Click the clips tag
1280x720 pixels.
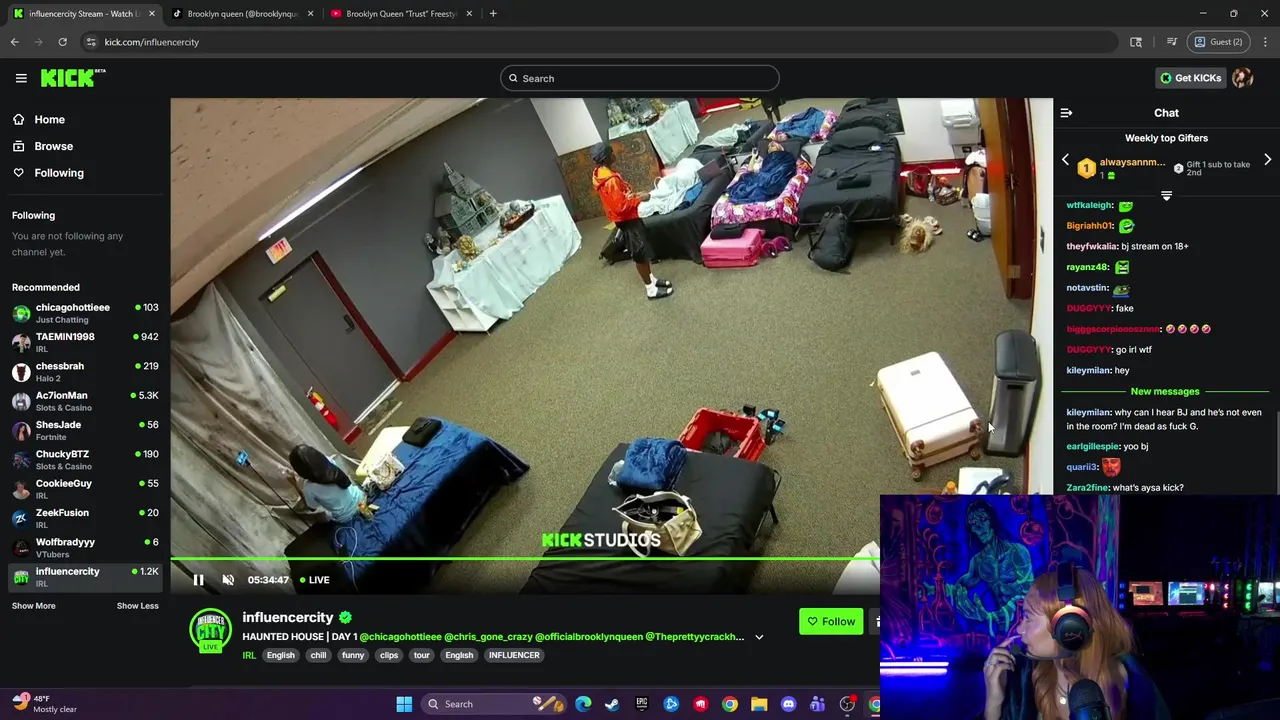click(x=389, y=655)
